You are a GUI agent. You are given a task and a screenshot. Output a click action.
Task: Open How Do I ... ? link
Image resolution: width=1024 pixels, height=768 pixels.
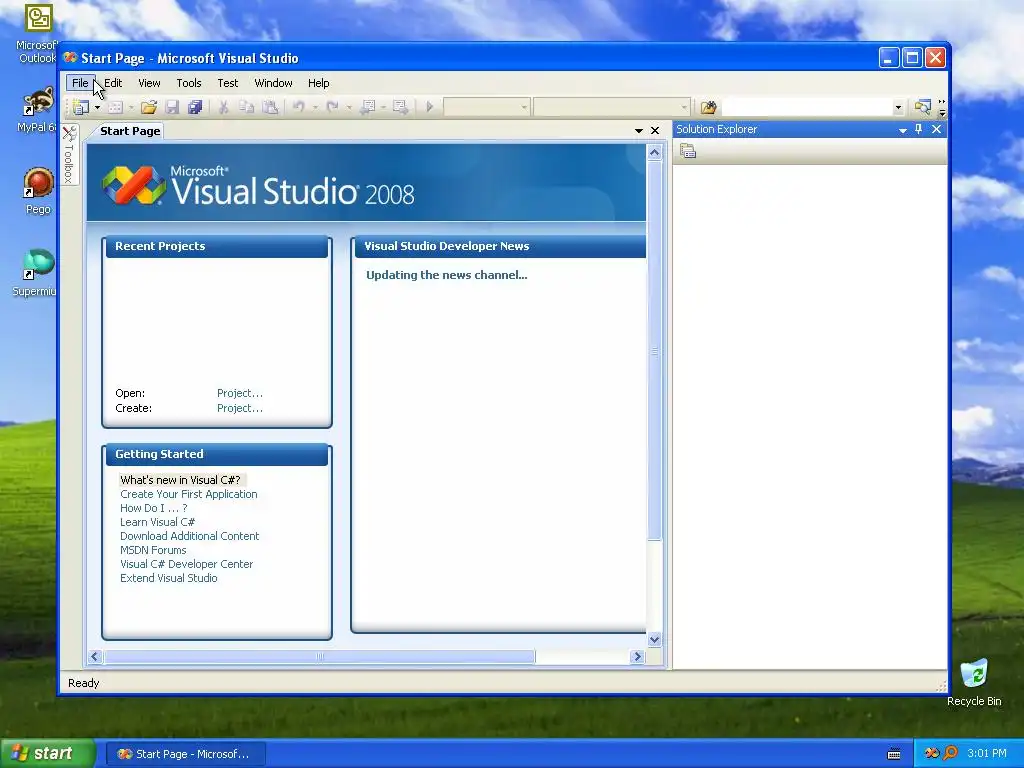click(x=153, y=508)
